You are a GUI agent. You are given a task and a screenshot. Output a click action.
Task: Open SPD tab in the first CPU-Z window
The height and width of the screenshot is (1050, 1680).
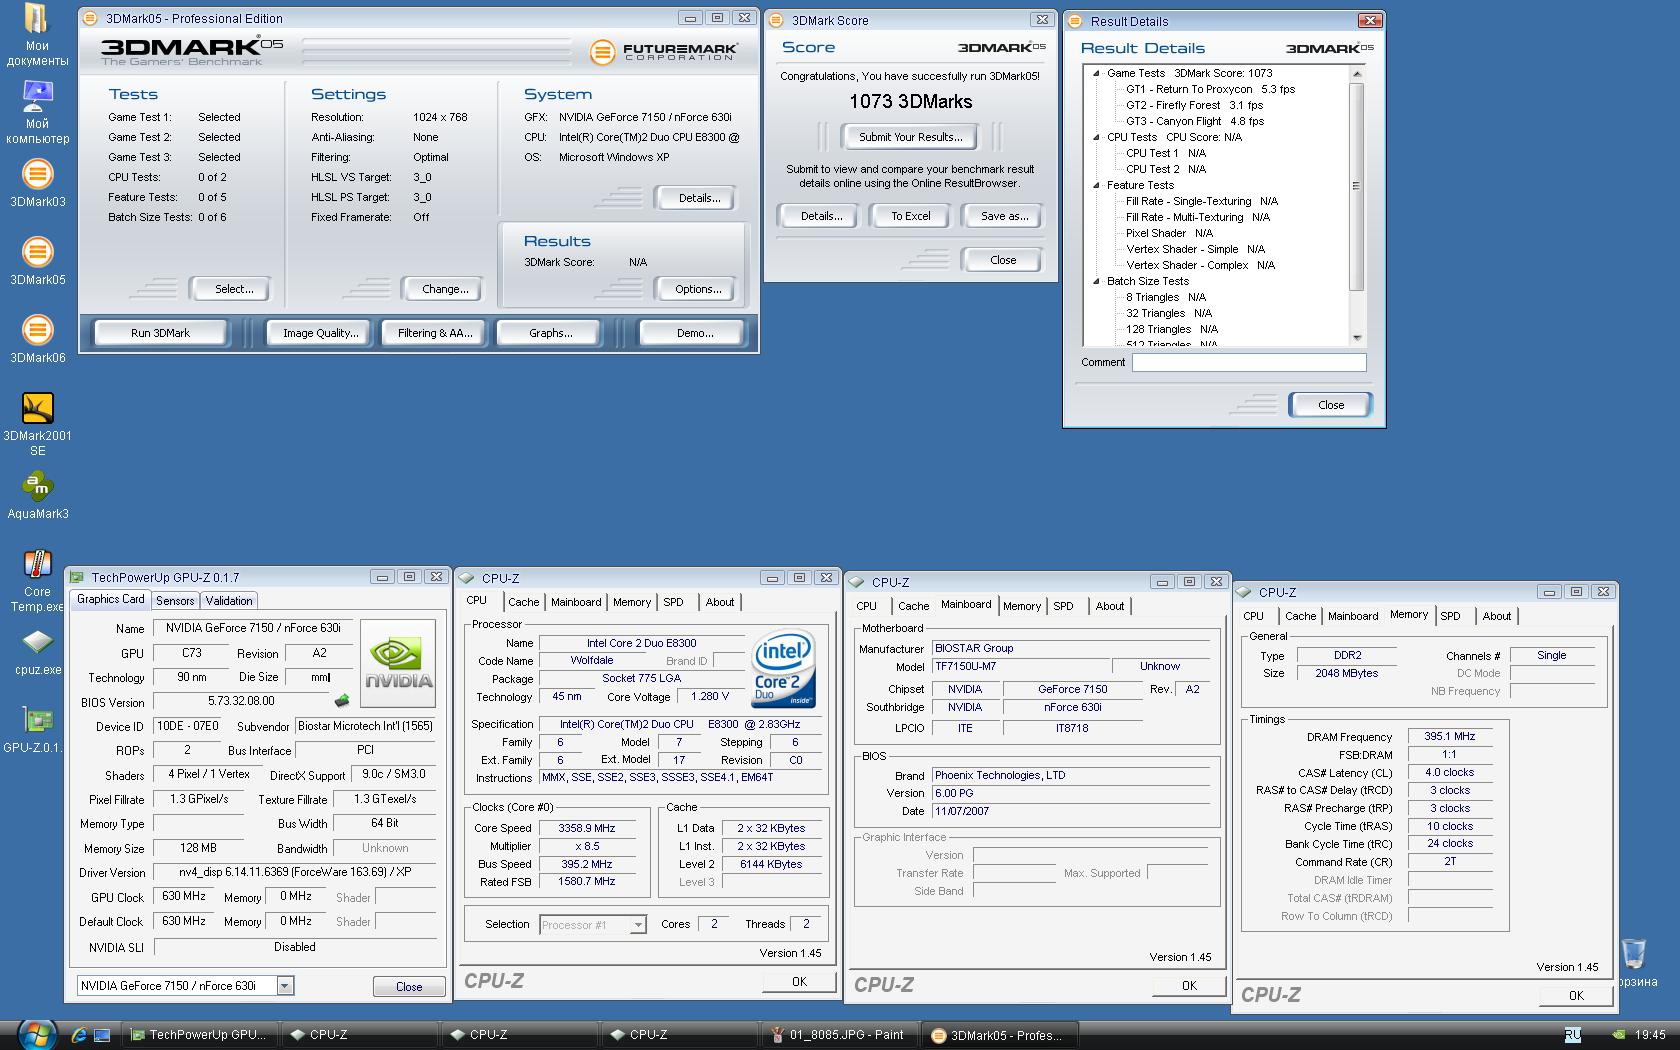[673, 602]
